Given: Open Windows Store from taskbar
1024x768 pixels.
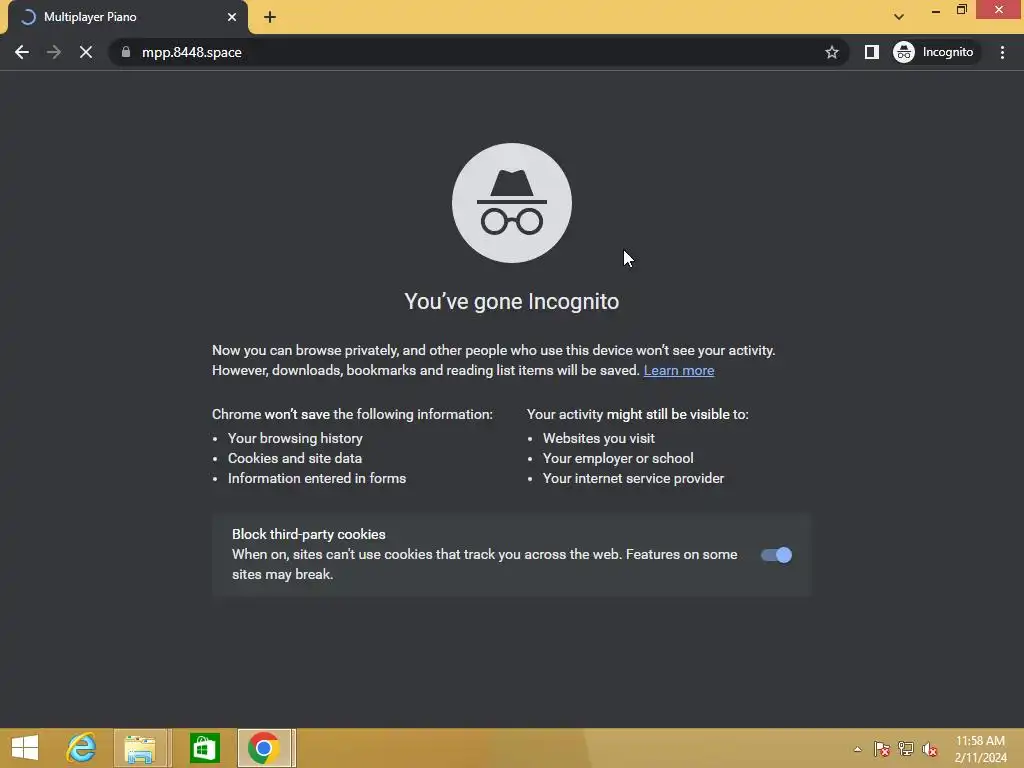Looking at the screenshot, I should tap(204, 748).
